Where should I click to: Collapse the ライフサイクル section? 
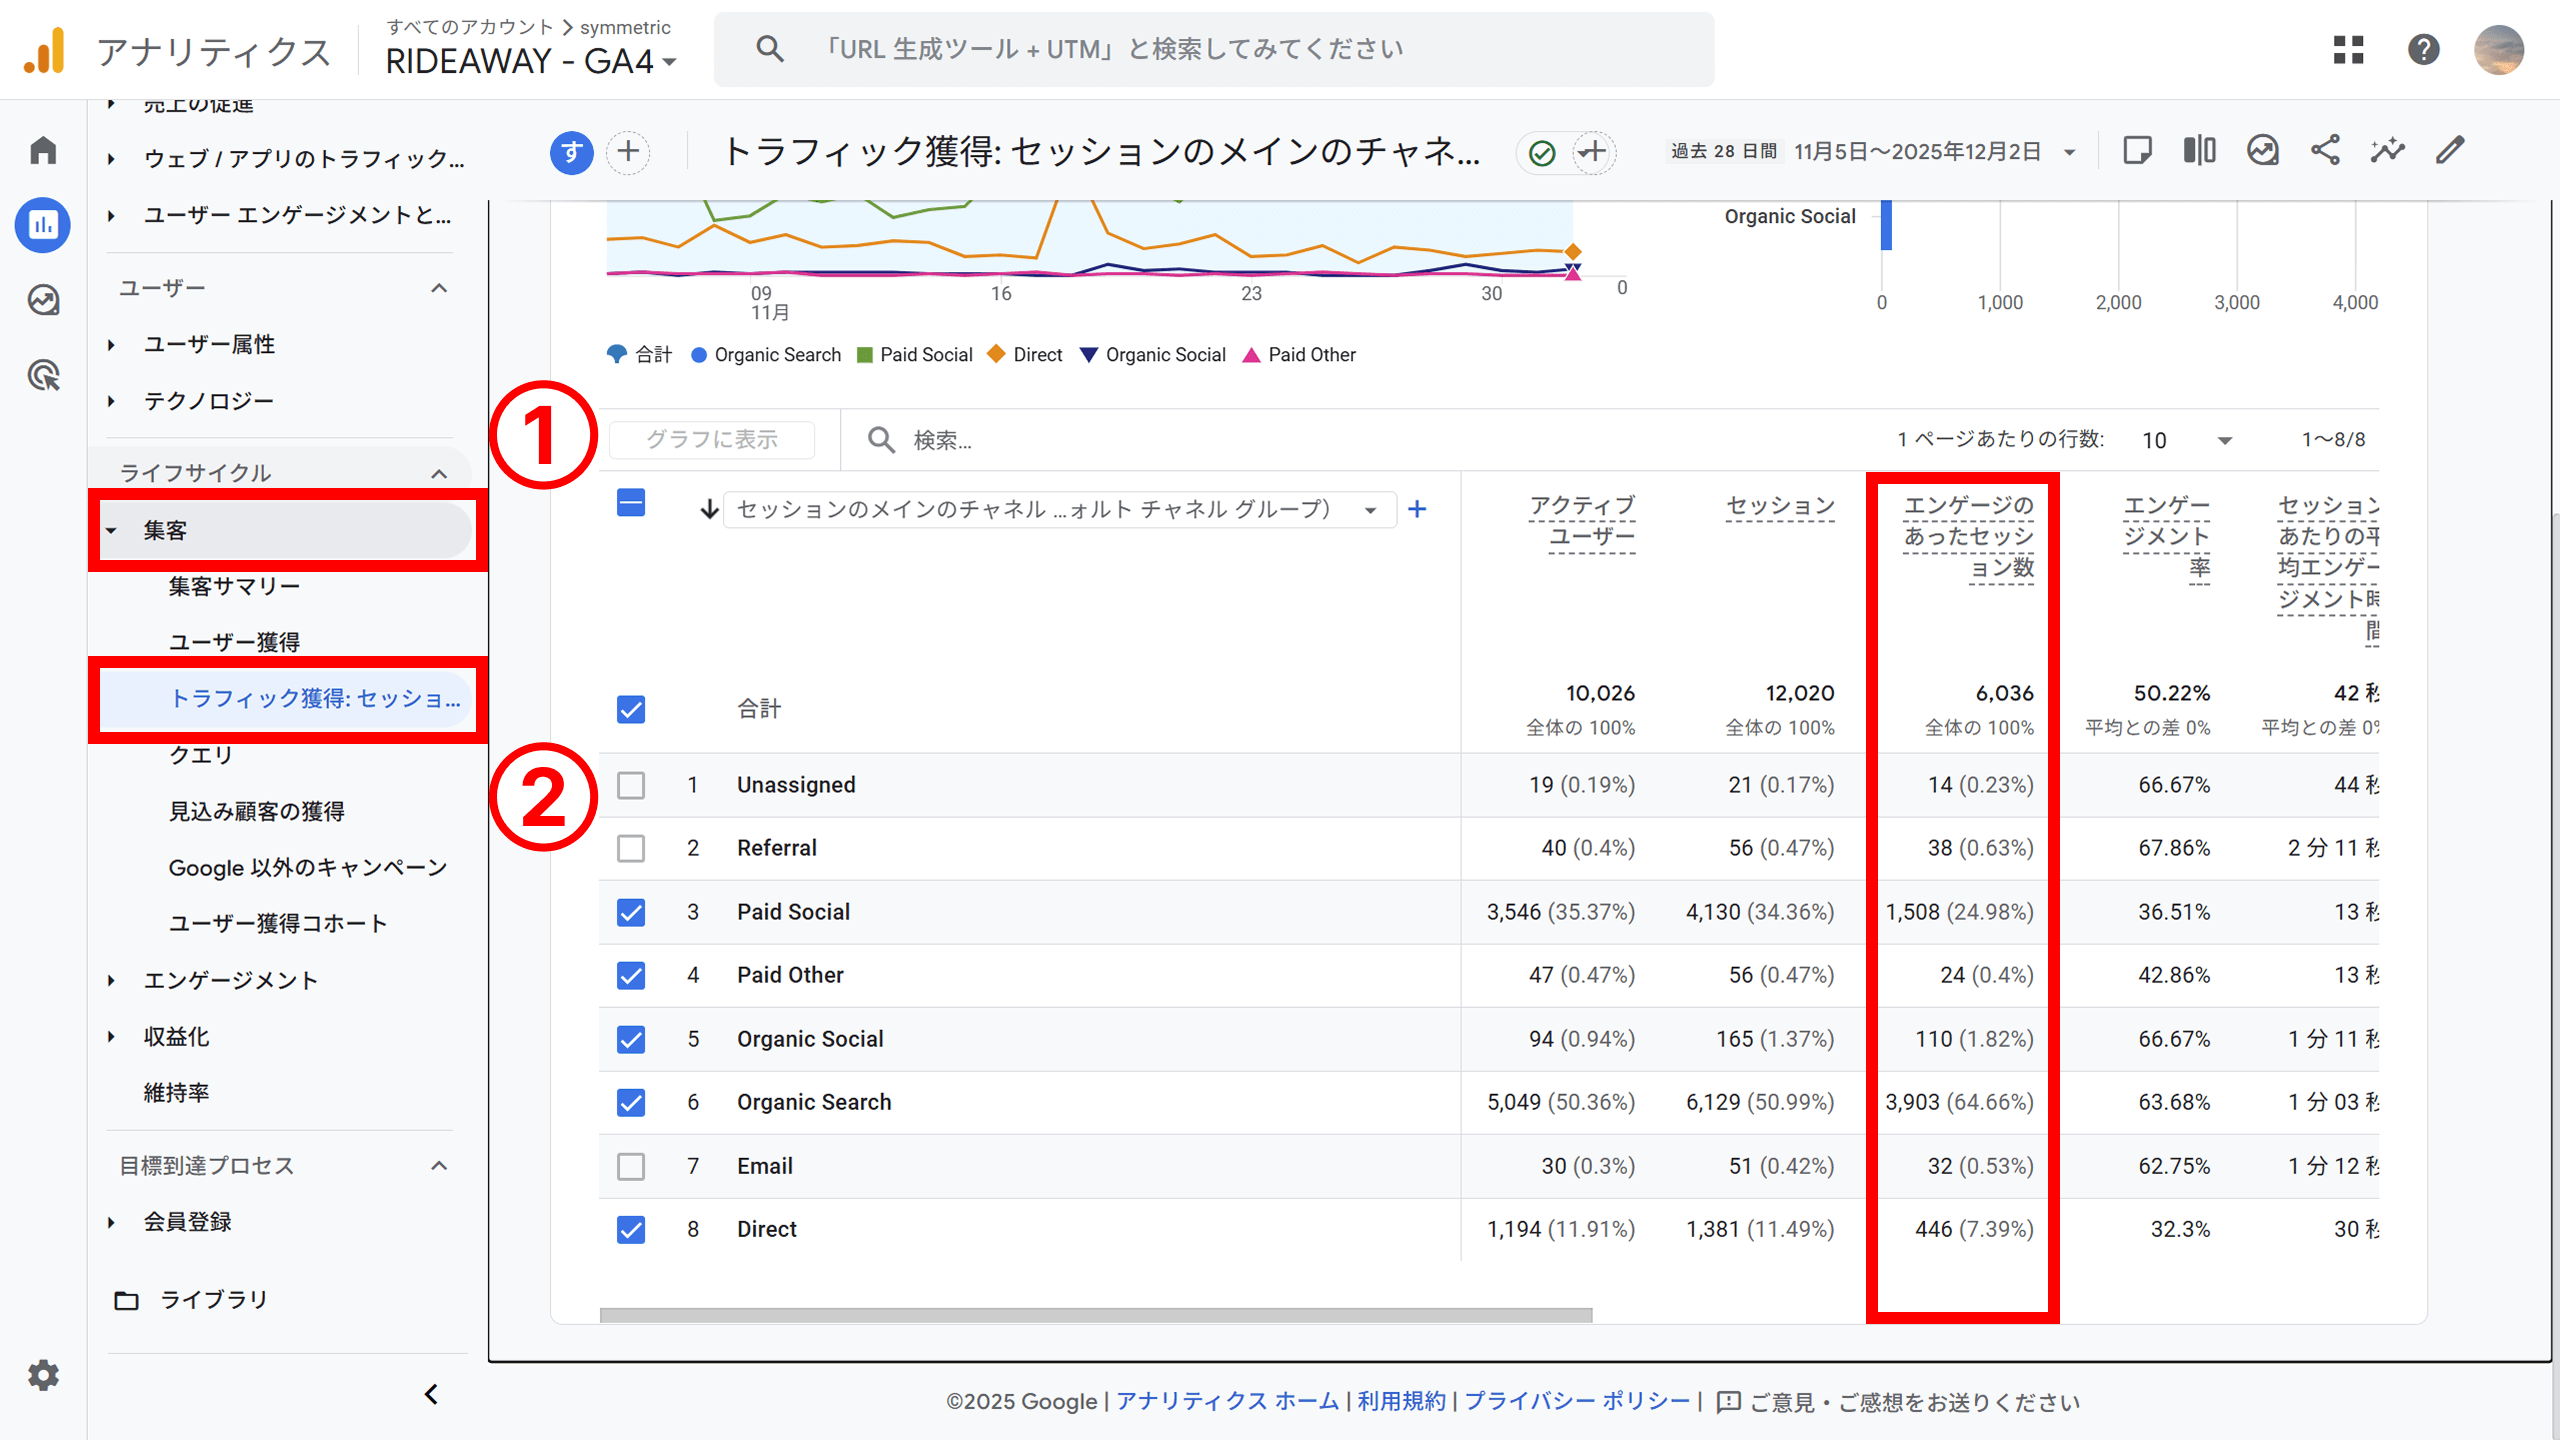pyautogui.click(x=439, y=471)
